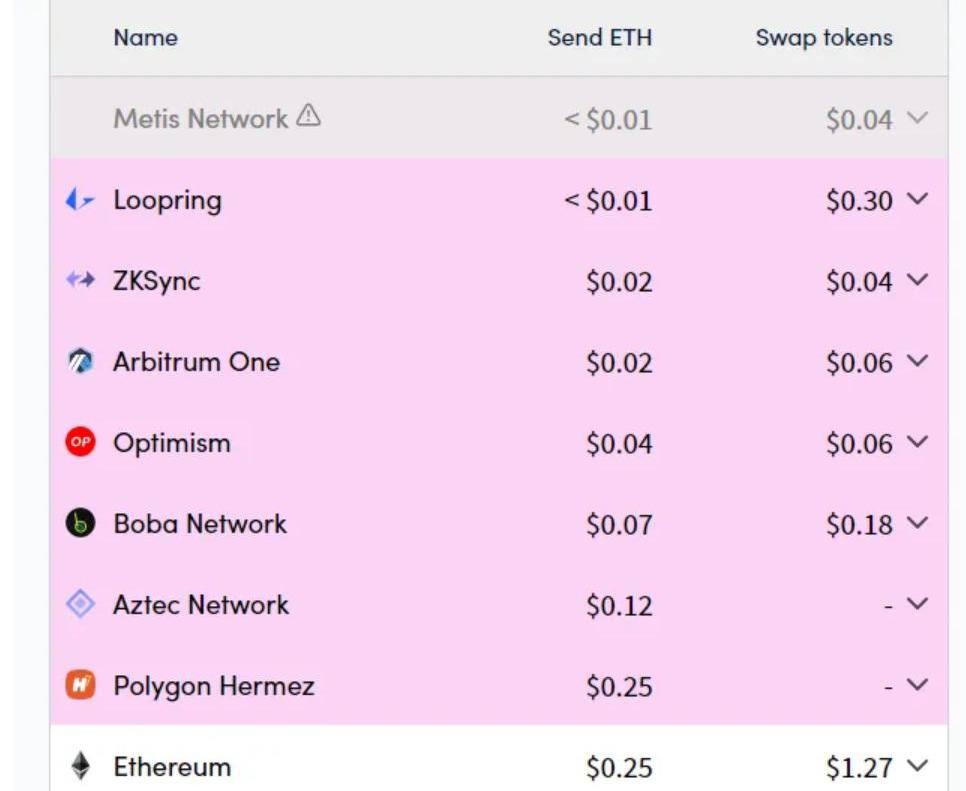
Task: Click the orange Polygon Hermez icon
Action: 80,685
